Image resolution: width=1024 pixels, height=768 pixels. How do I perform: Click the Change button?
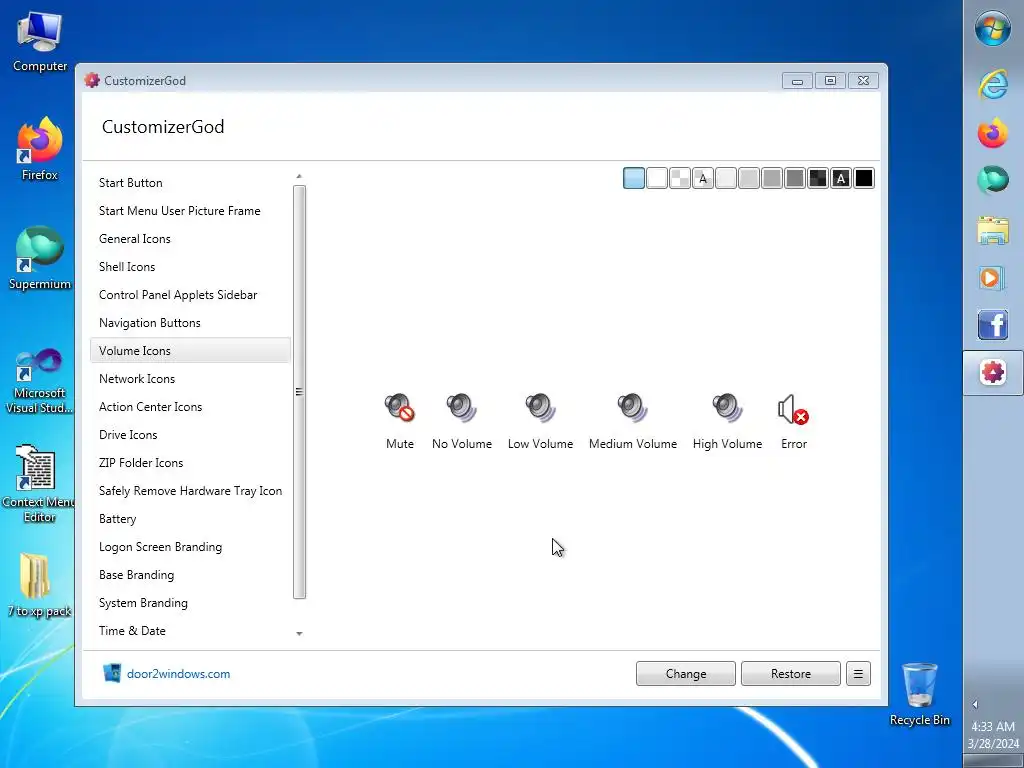tap(686, 674)
